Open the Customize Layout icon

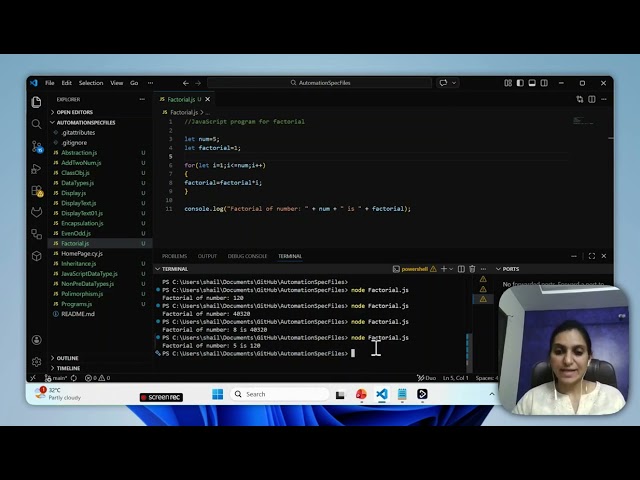point(508,83)
